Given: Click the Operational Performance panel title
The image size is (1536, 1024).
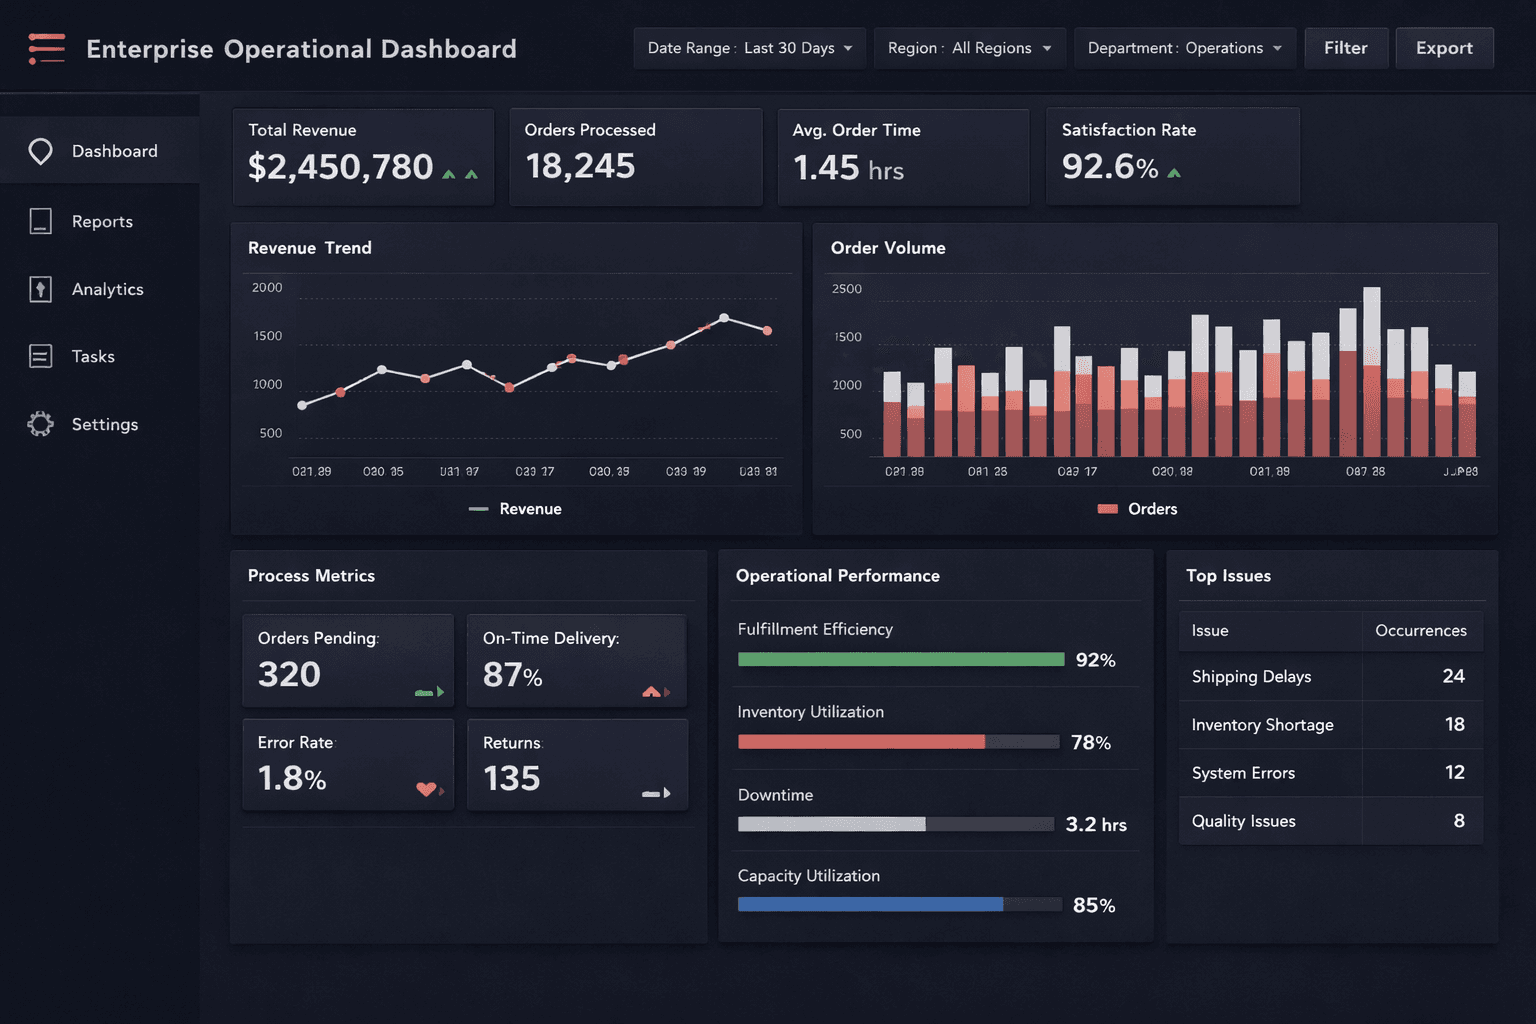Looking at the screenshot, I should pos(838,576).
